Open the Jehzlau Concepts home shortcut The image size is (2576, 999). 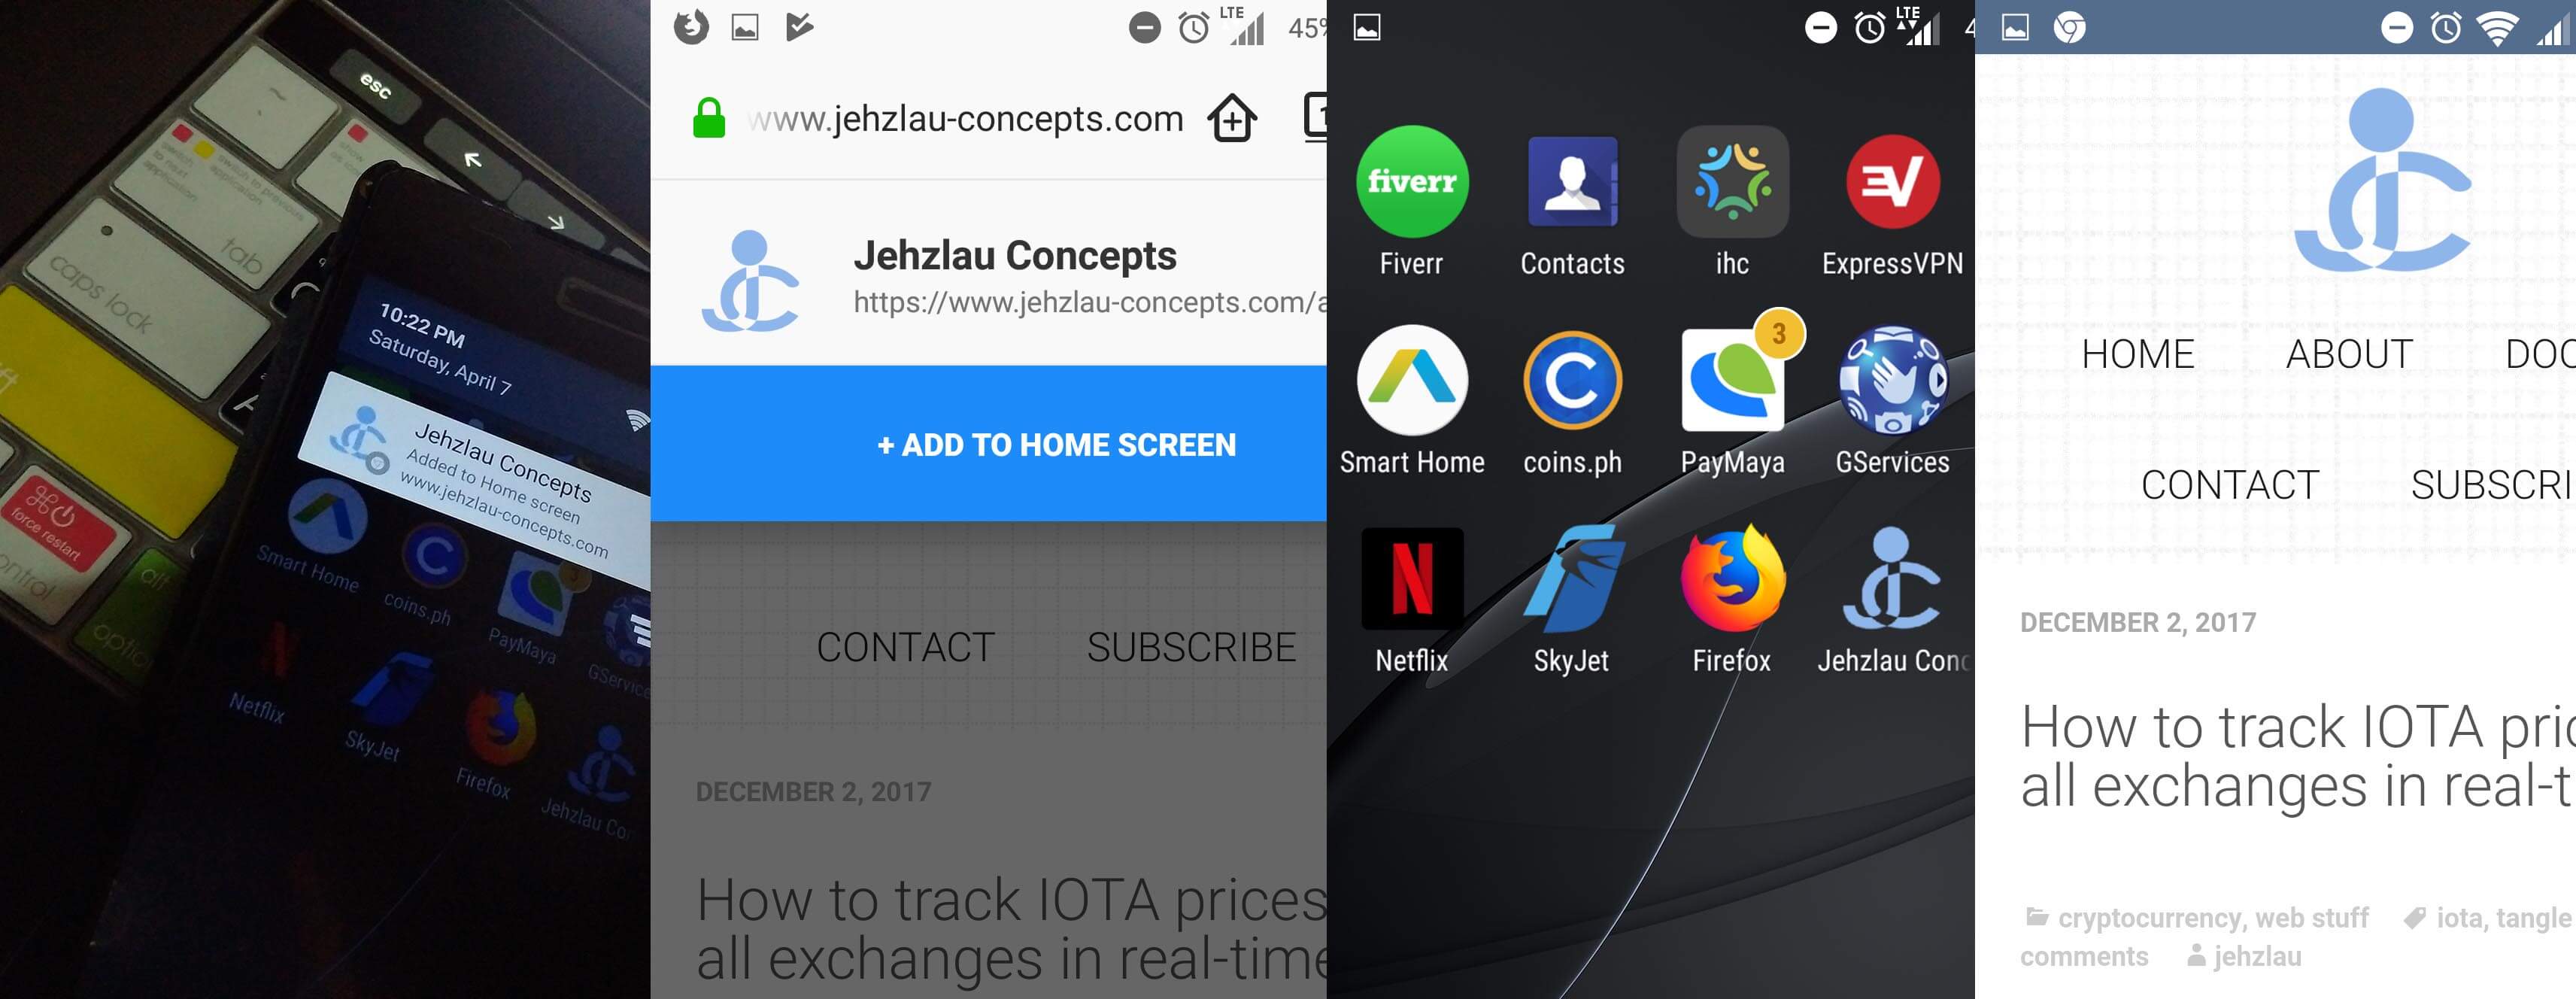[1892, 578]
